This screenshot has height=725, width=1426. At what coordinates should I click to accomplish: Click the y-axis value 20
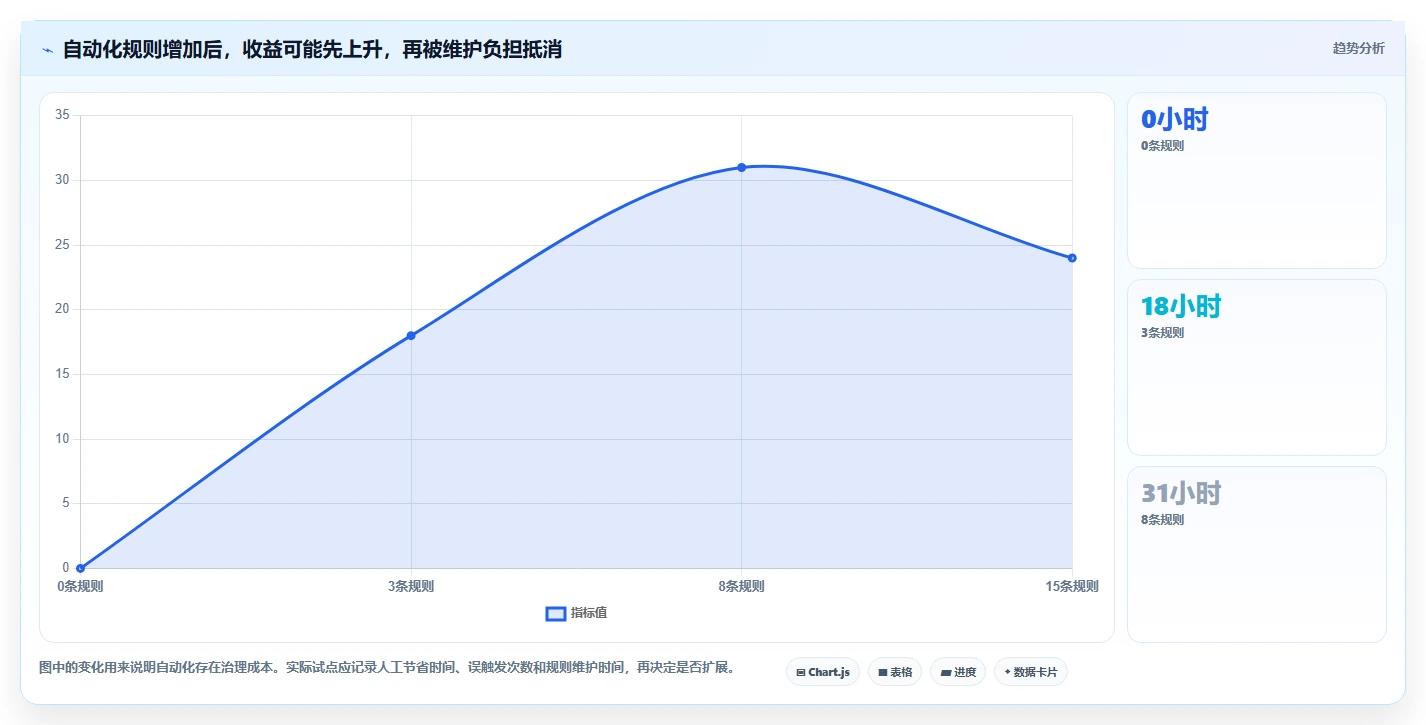point(62,309)
